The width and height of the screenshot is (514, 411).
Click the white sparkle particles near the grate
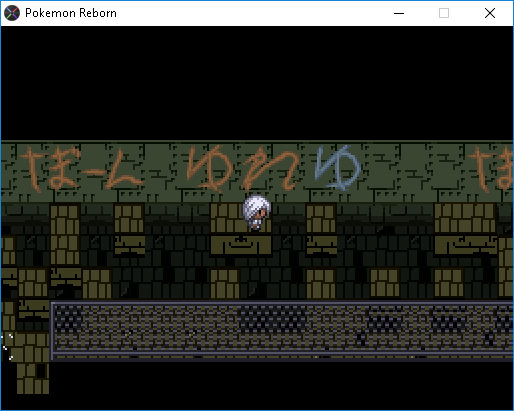tap(7, 347)
